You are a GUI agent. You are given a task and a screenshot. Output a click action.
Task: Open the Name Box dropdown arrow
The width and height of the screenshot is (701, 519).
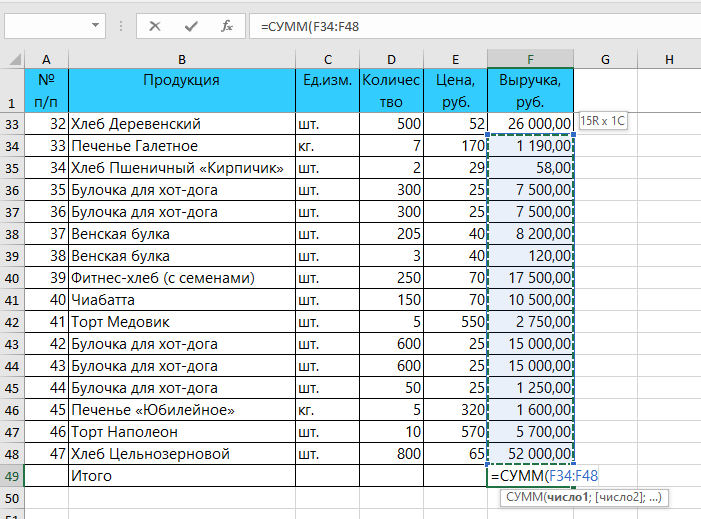tap(95, 25)
